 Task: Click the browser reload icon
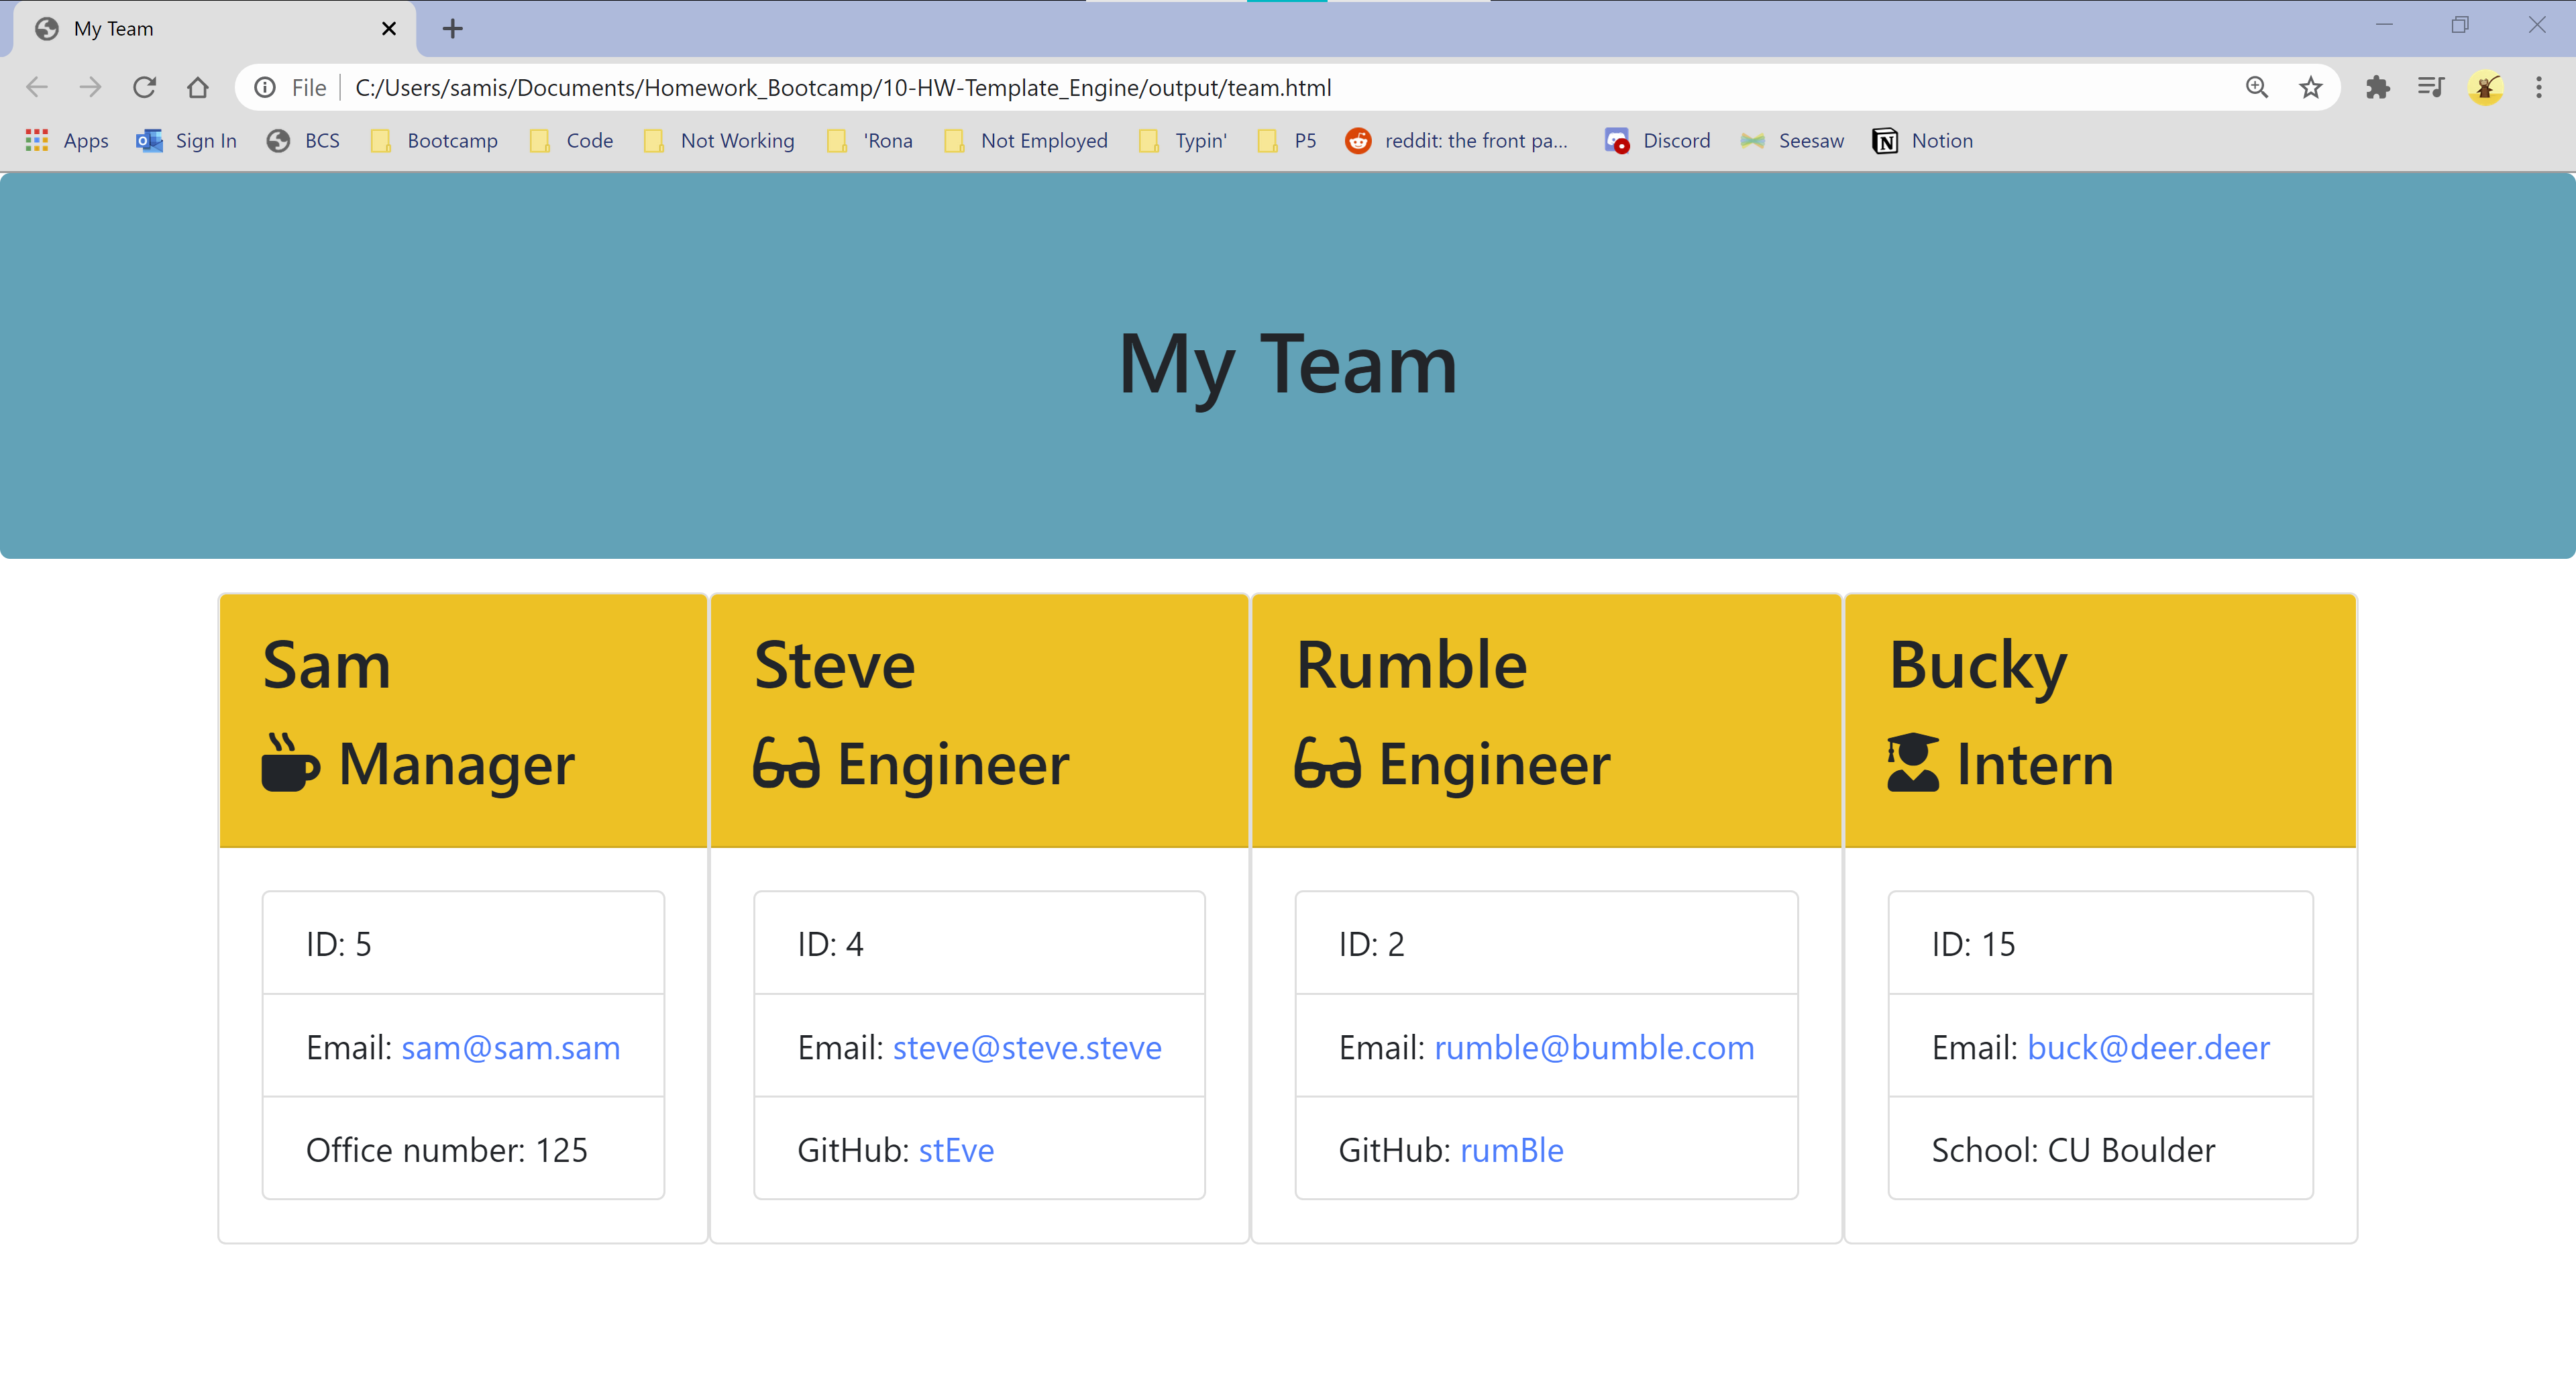click(x=144, y=88)
